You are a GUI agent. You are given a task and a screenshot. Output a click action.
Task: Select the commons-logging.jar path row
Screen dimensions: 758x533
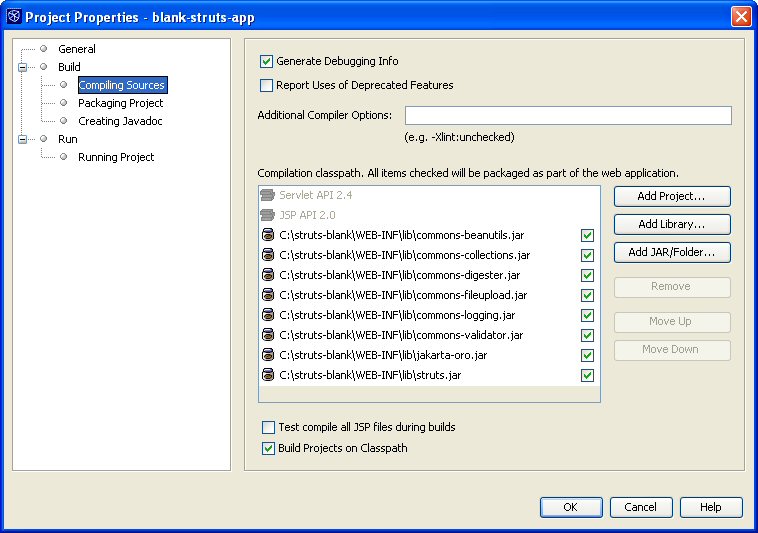pyautogui.click(x=429, y=316)
